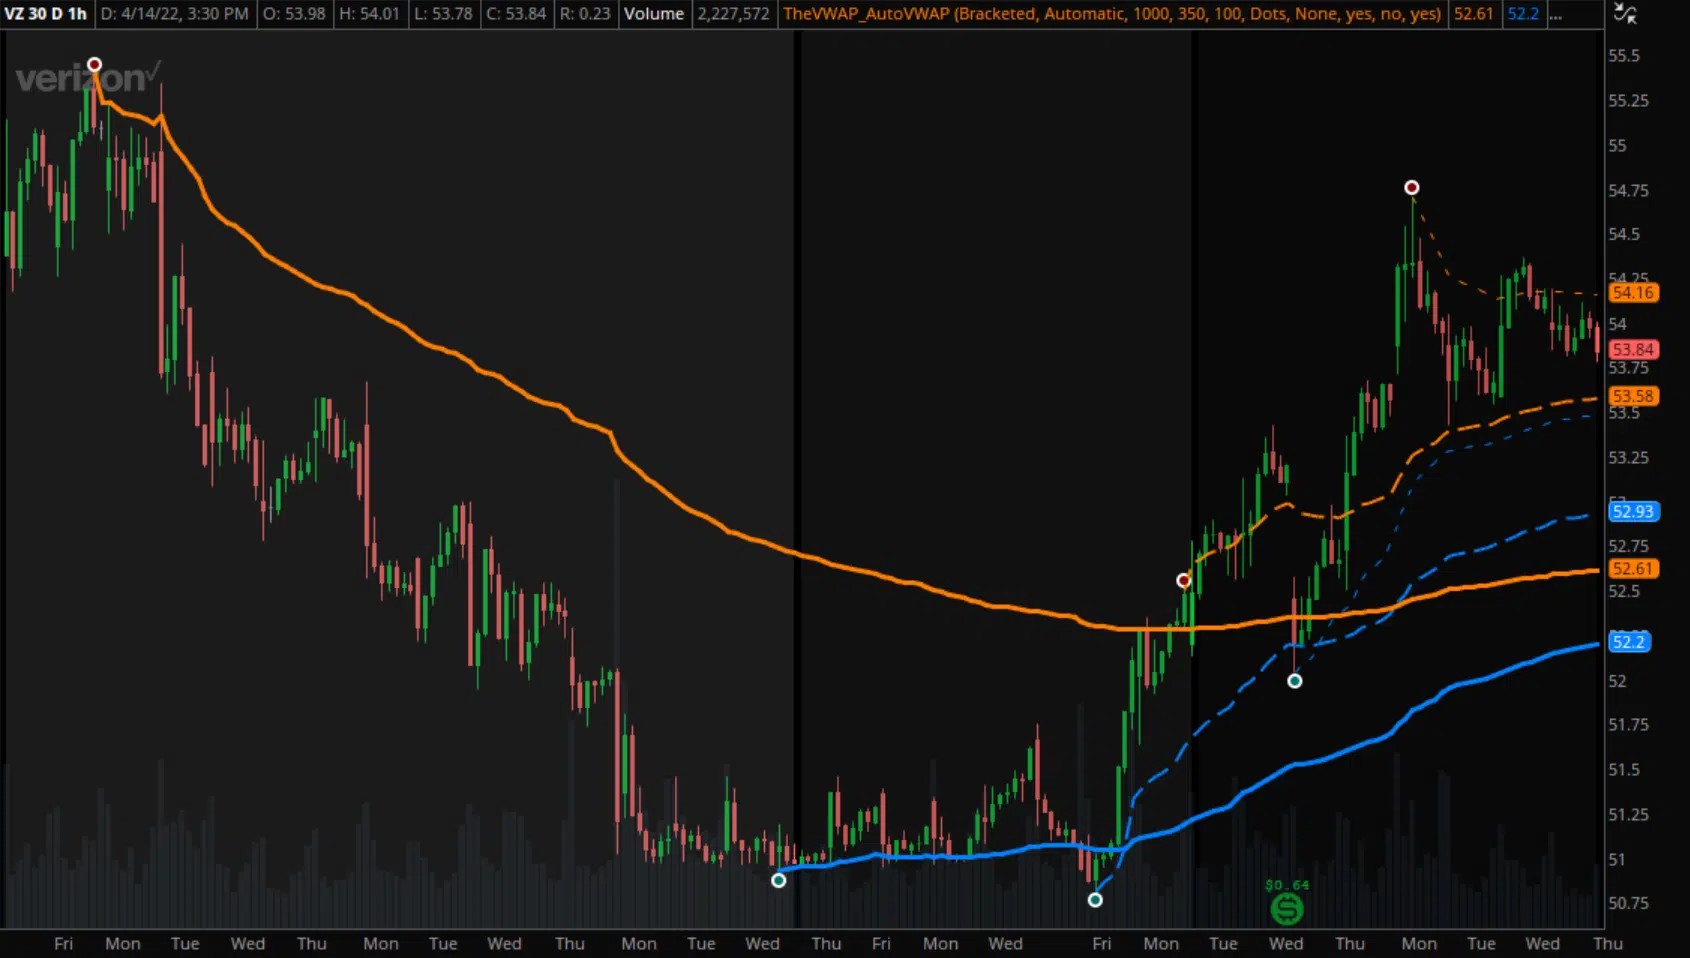The width and height of the screenshot is (1690, 958).
Task: Click the orange 54.16 price bubble
Action: point(1633,293)
